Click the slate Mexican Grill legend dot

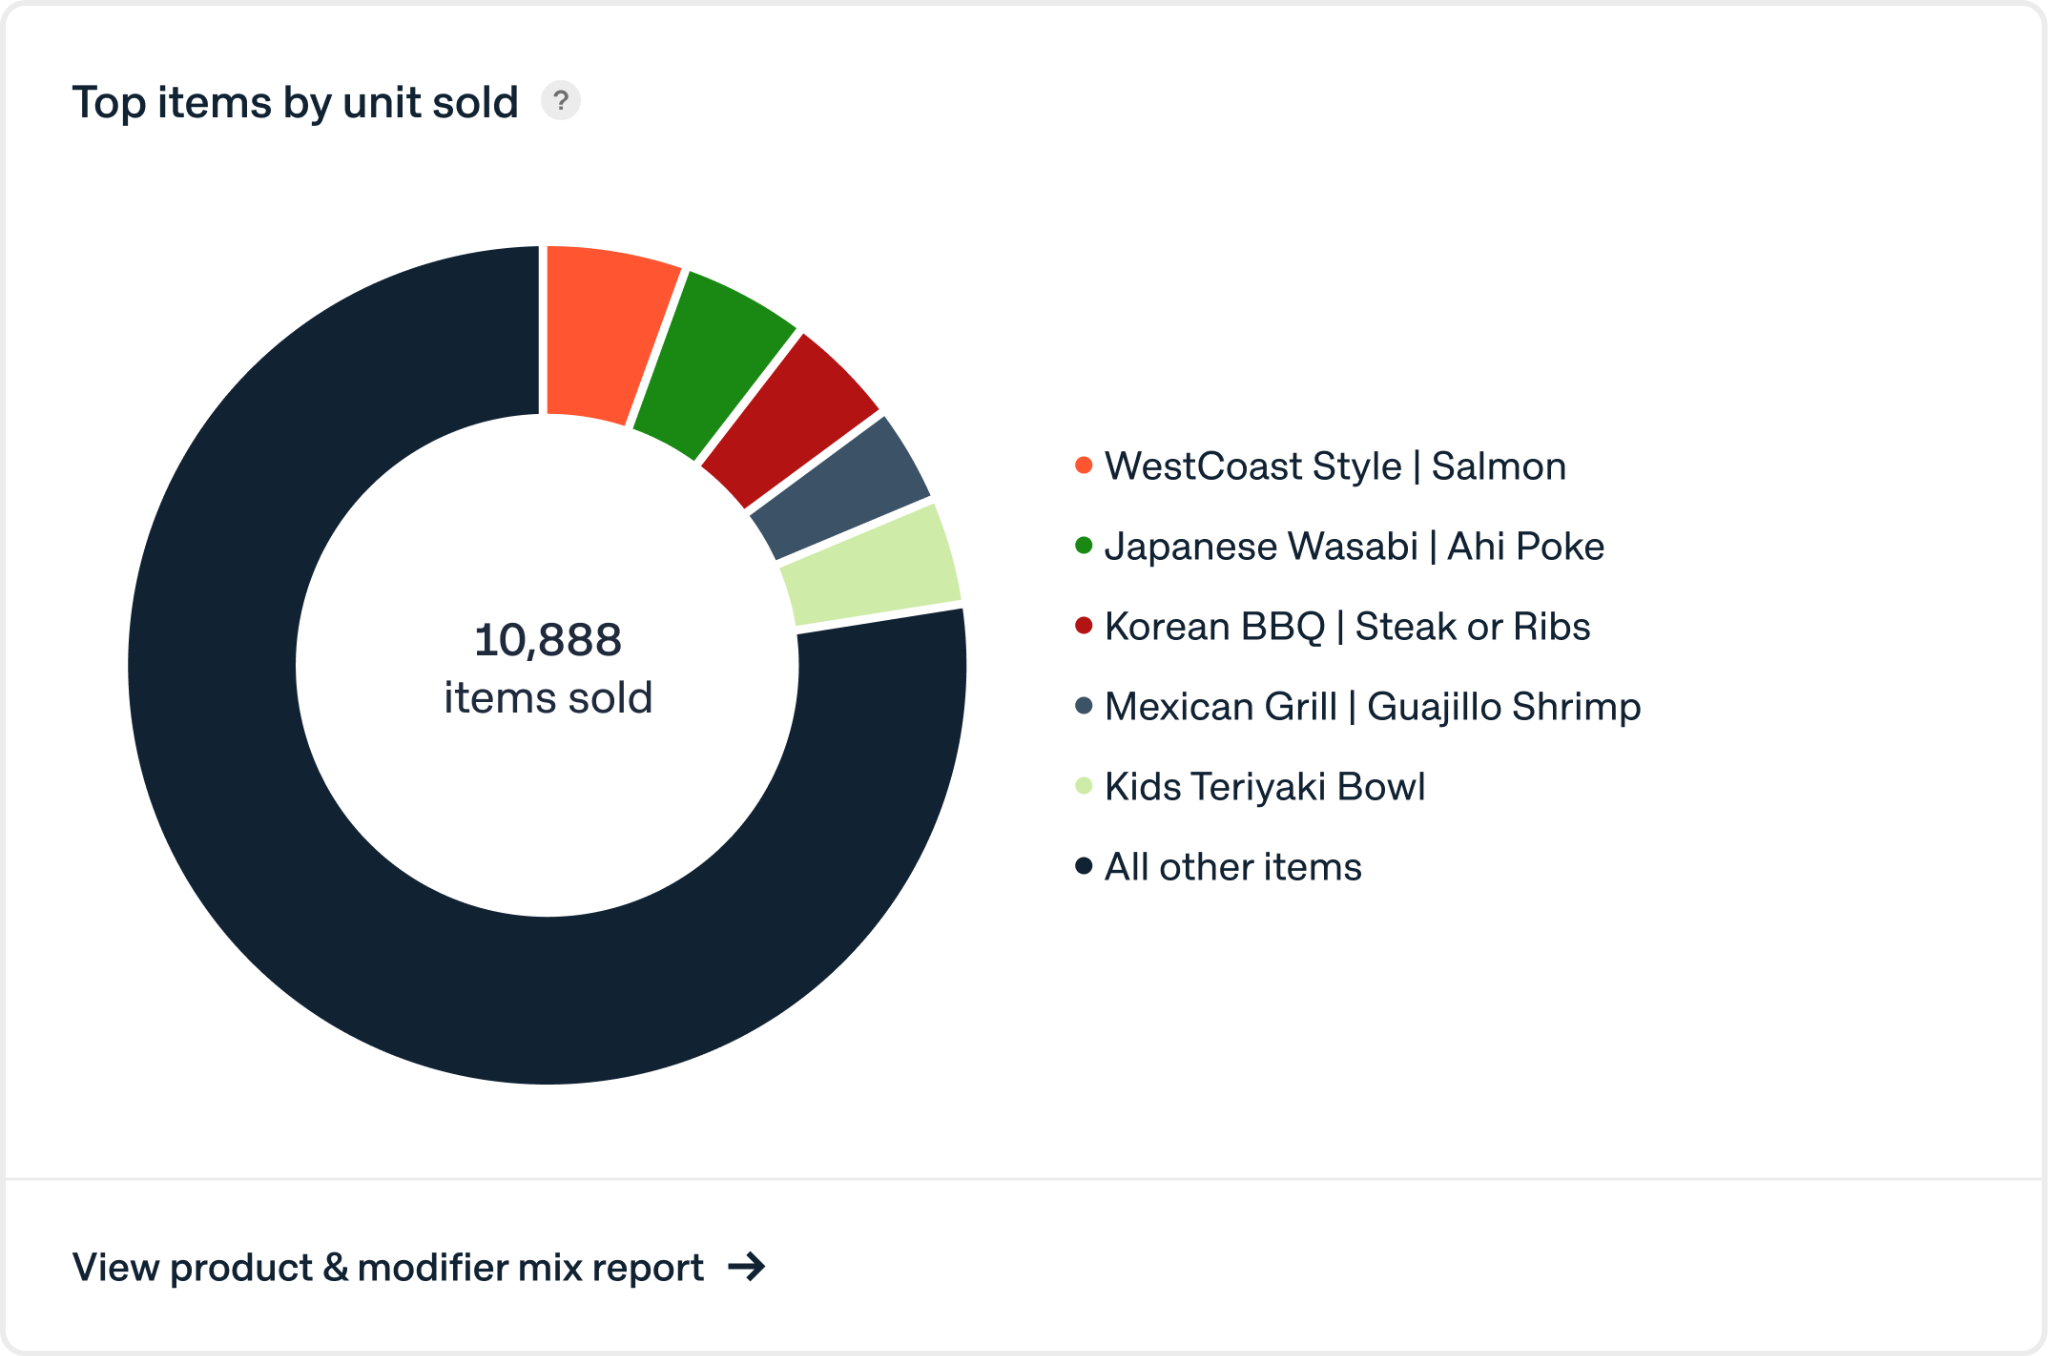(x=1083, y=706)
